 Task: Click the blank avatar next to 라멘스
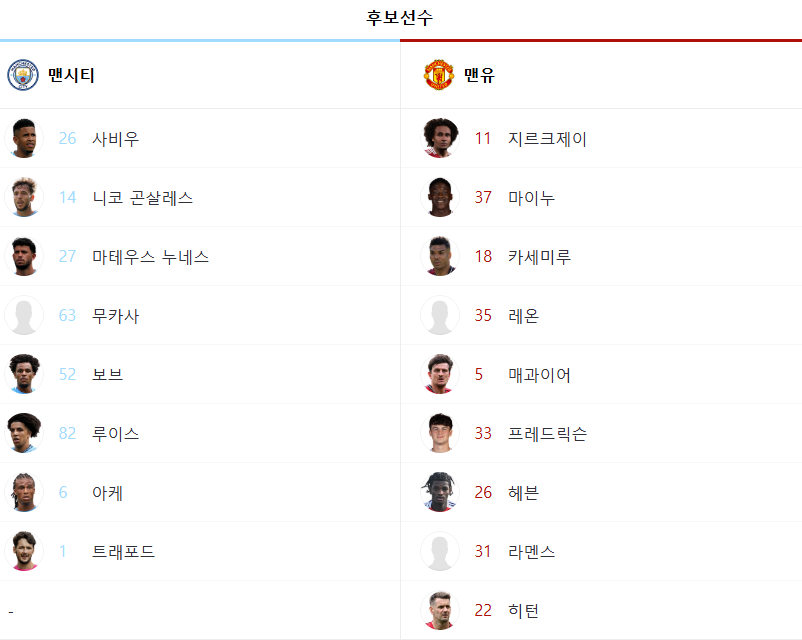point(440,551)
